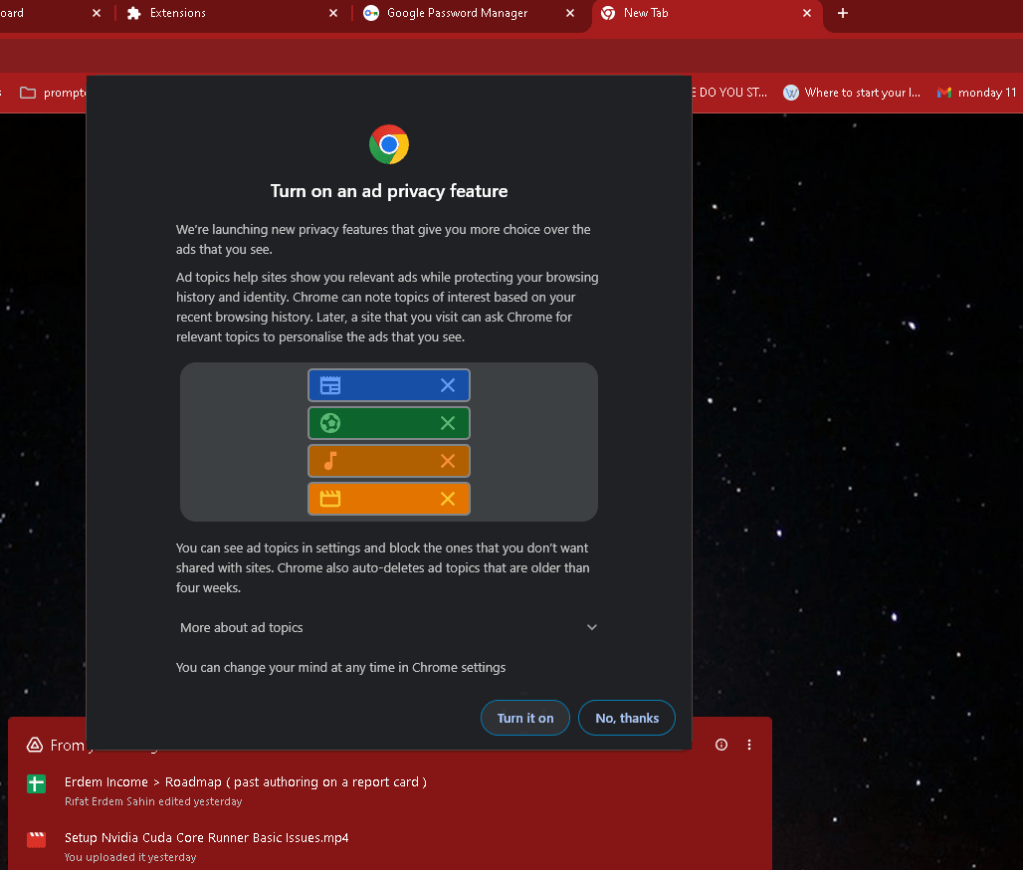Remove the brown music ad topic

pos(448,461)
